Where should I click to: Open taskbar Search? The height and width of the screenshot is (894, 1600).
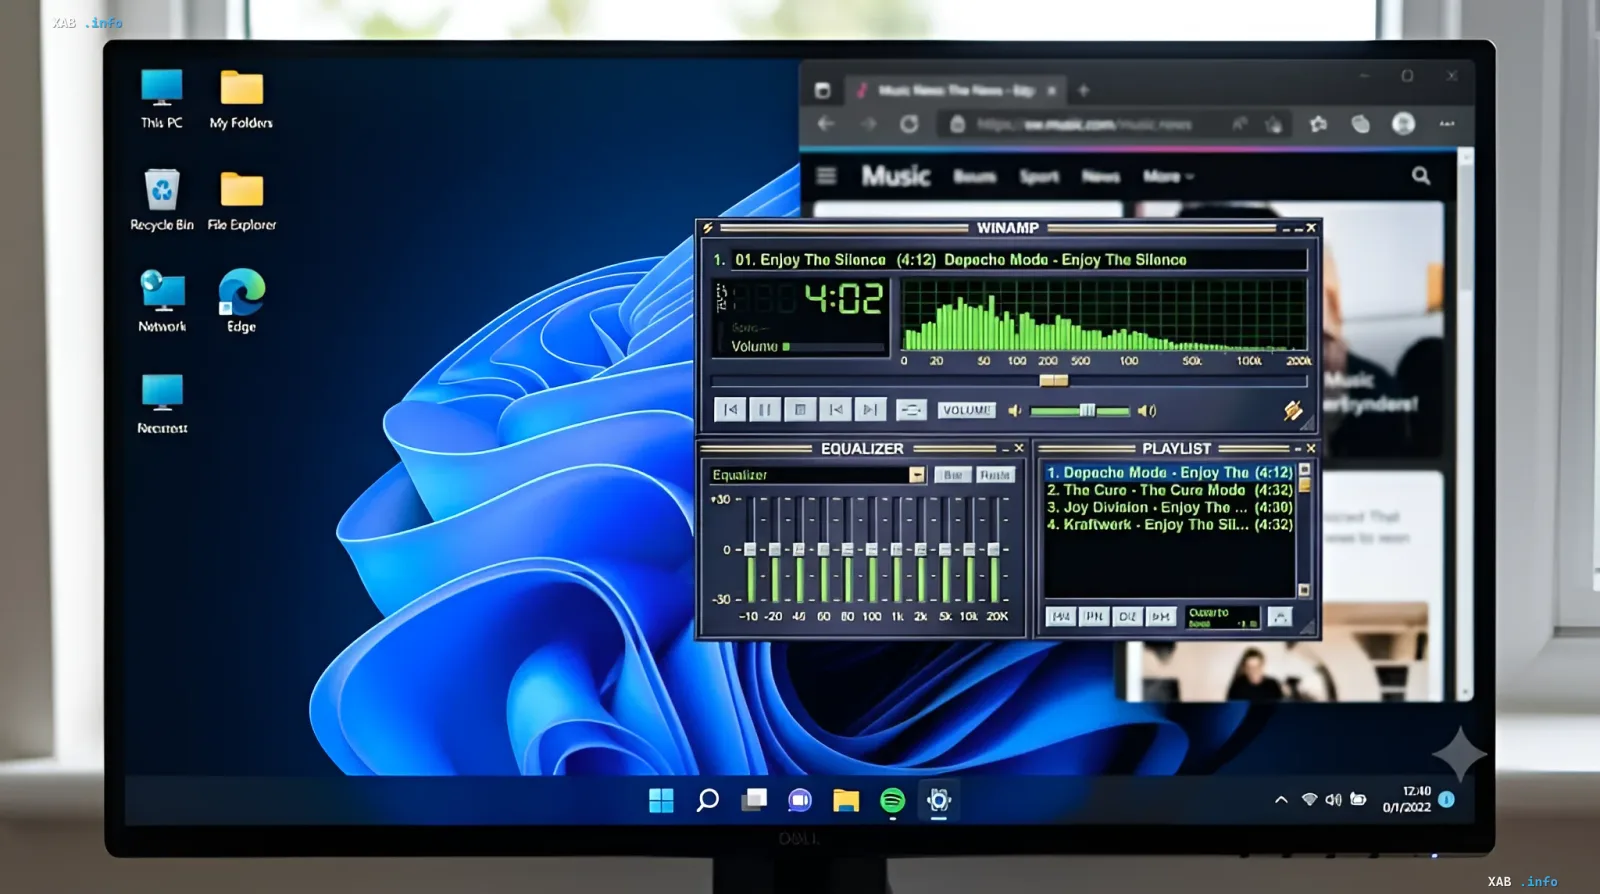pyautogui.click(x=707, y=800)
